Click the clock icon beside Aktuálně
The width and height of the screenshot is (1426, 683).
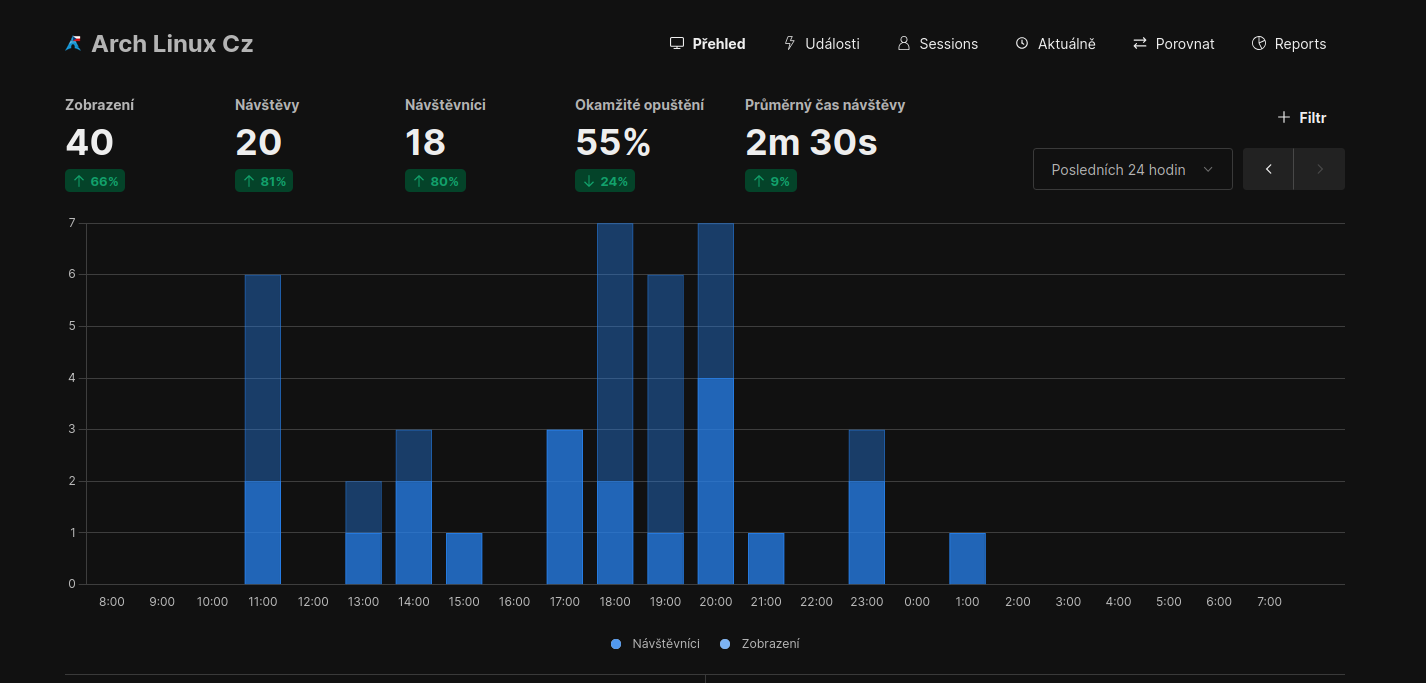1022,44
